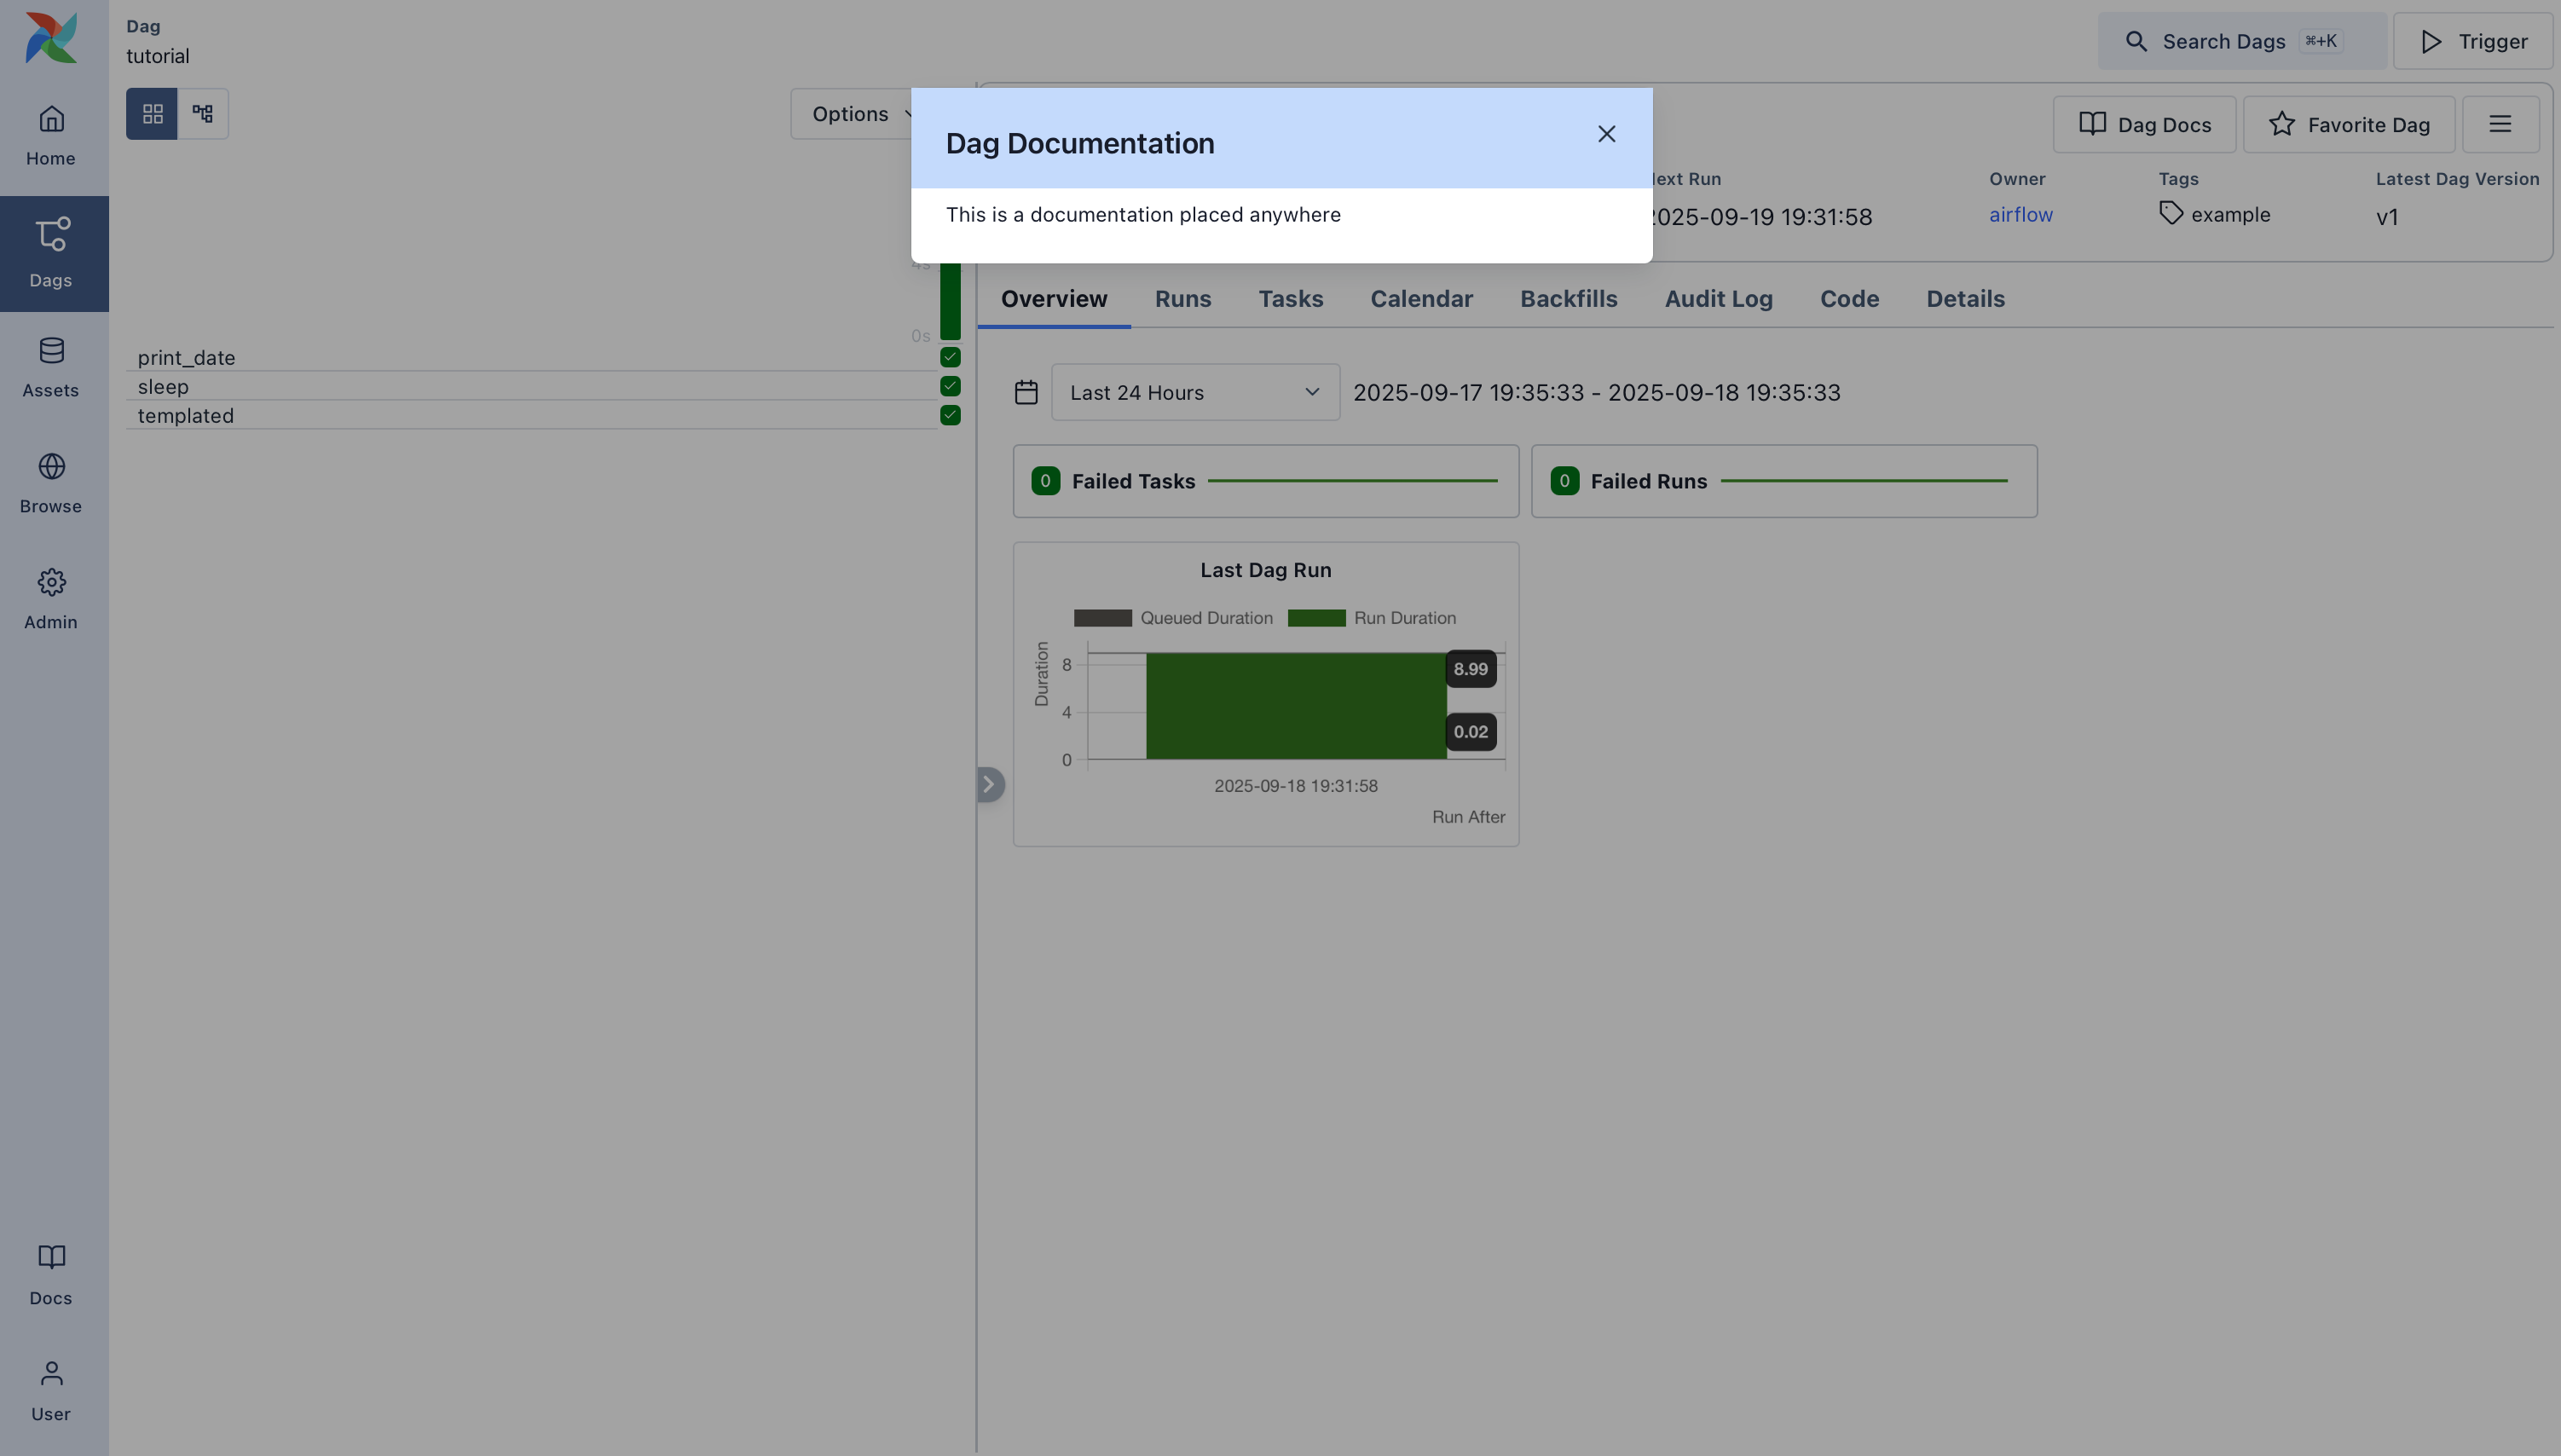The image size is (2561, 1456).
Task: Select the grid view toggle button
Action: pyautogui.click(x=152, y=114)
